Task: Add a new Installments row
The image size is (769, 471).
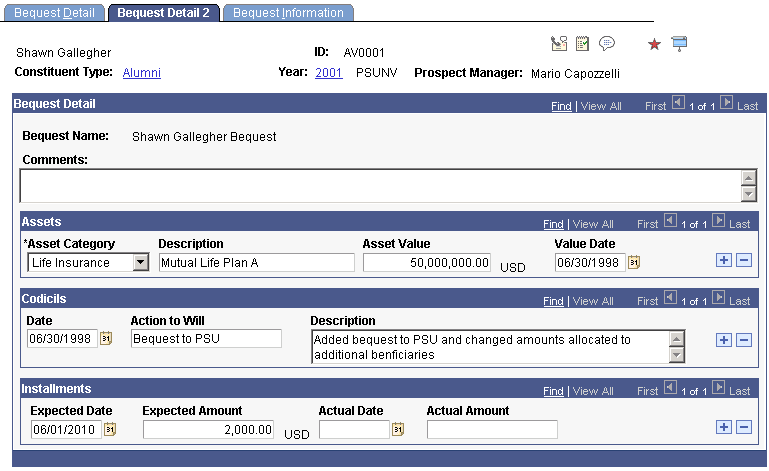Action: [724, 427]
